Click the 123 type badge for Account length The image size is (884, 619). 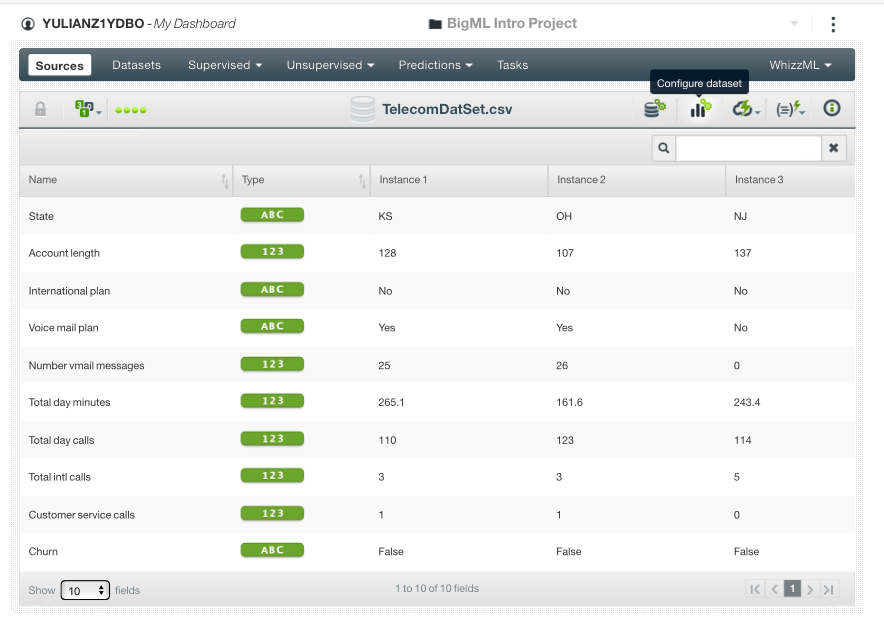tap(271, 251)
